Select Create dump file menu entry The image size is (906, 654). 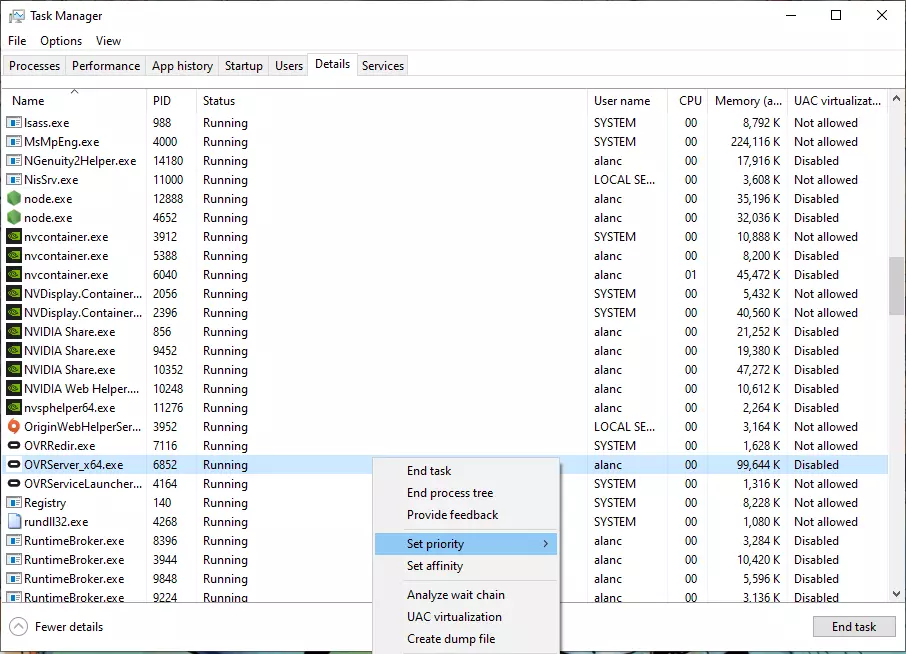click(451, 639)
